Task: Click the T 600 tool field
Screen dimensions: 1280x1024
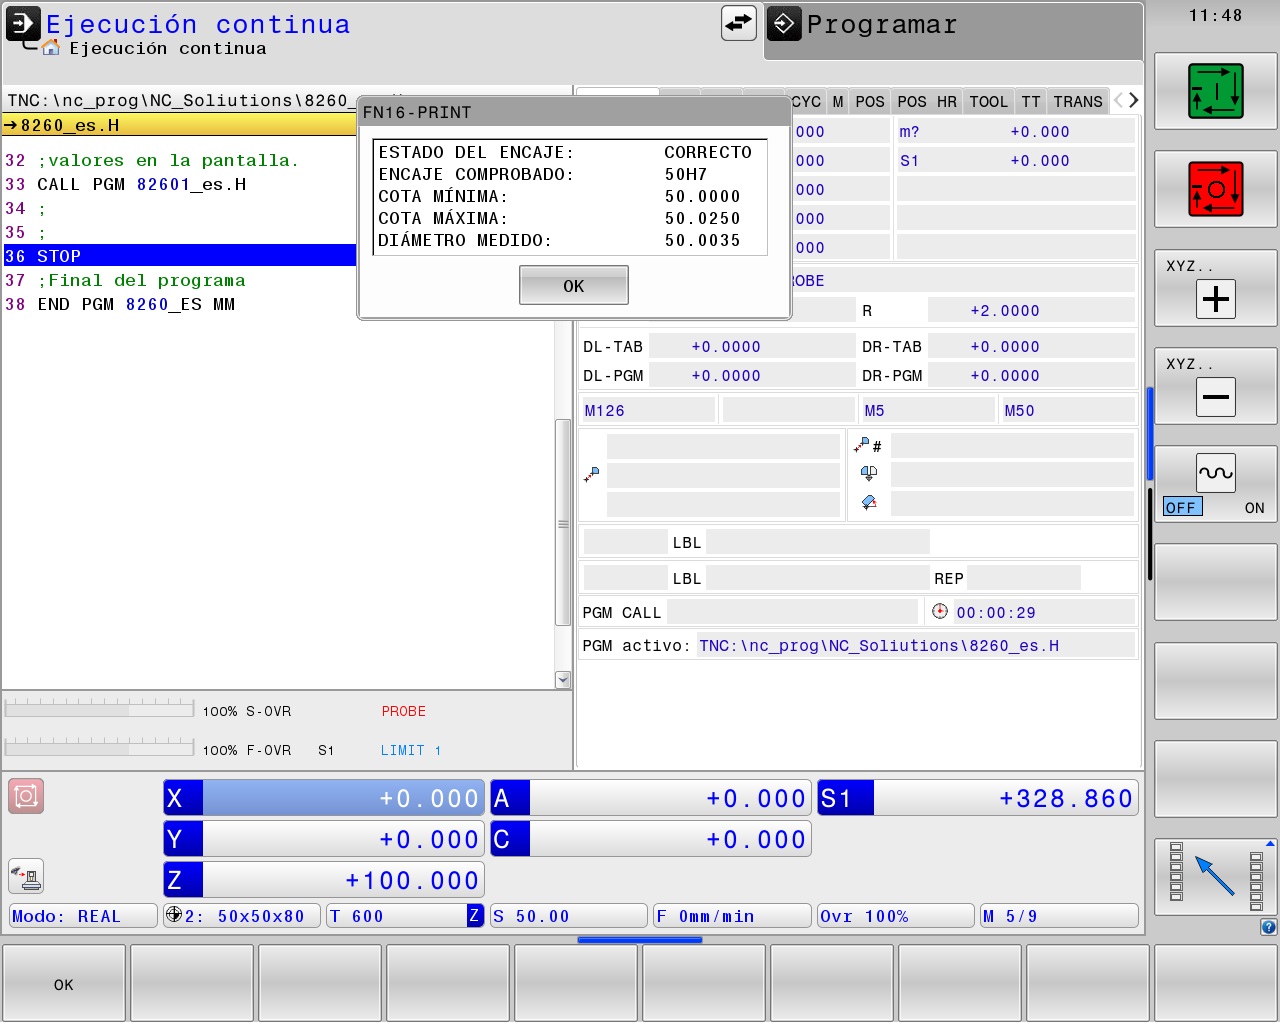Action: 405,916
